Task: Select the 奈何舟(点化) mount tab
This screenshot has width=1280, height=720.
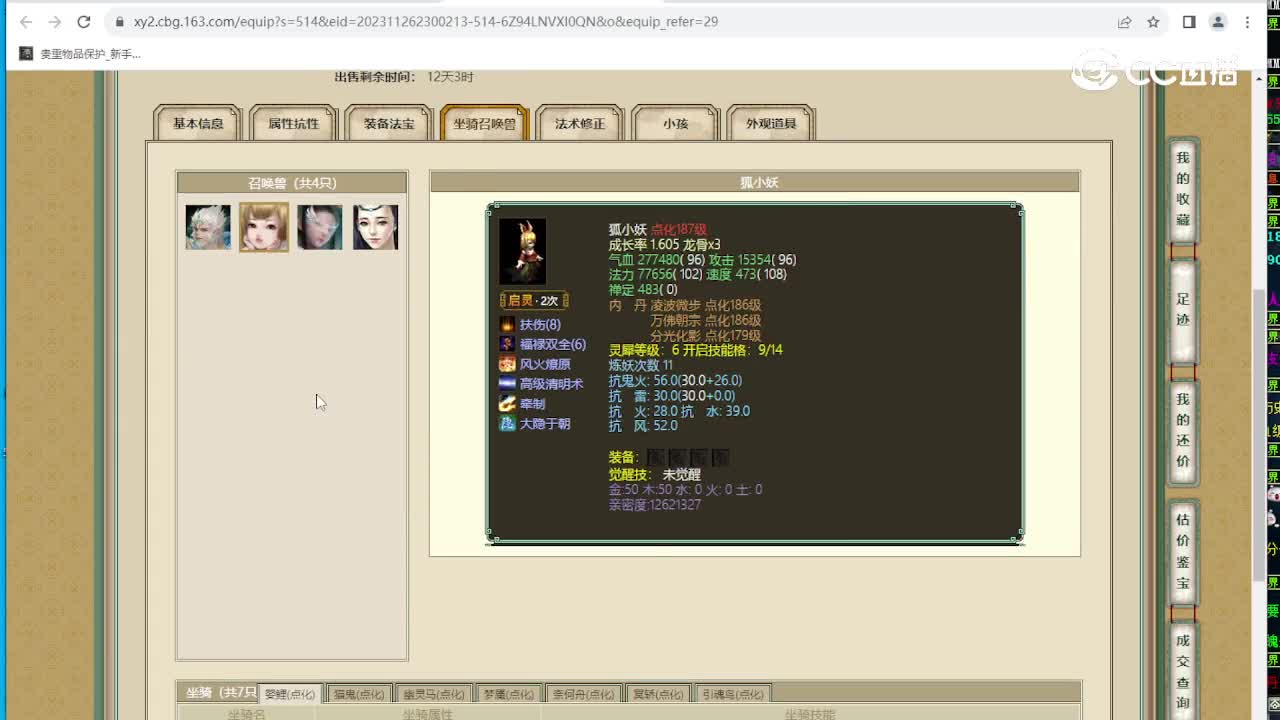Action: coord(583,694)
